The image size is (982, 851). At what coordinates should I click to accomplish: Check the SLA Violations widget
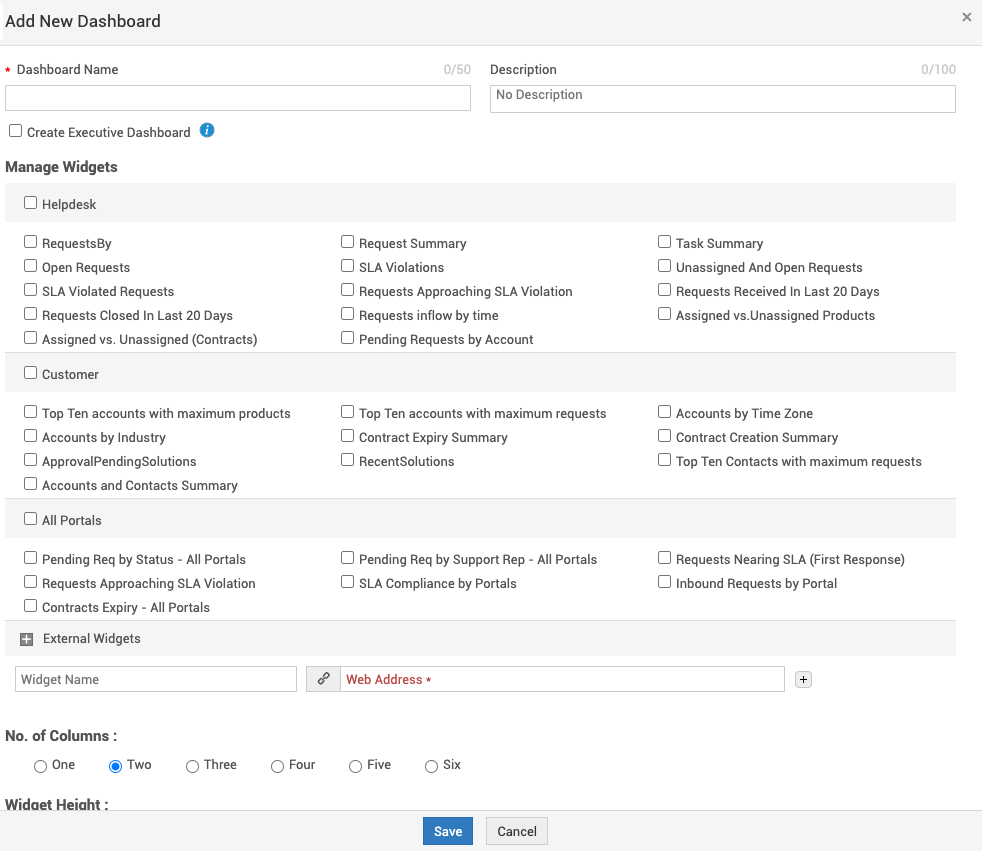348,266
